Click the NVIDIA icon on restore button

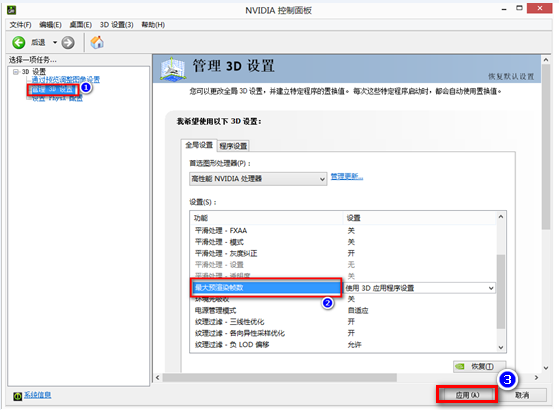pyautogui.click(x=460, y=367)
